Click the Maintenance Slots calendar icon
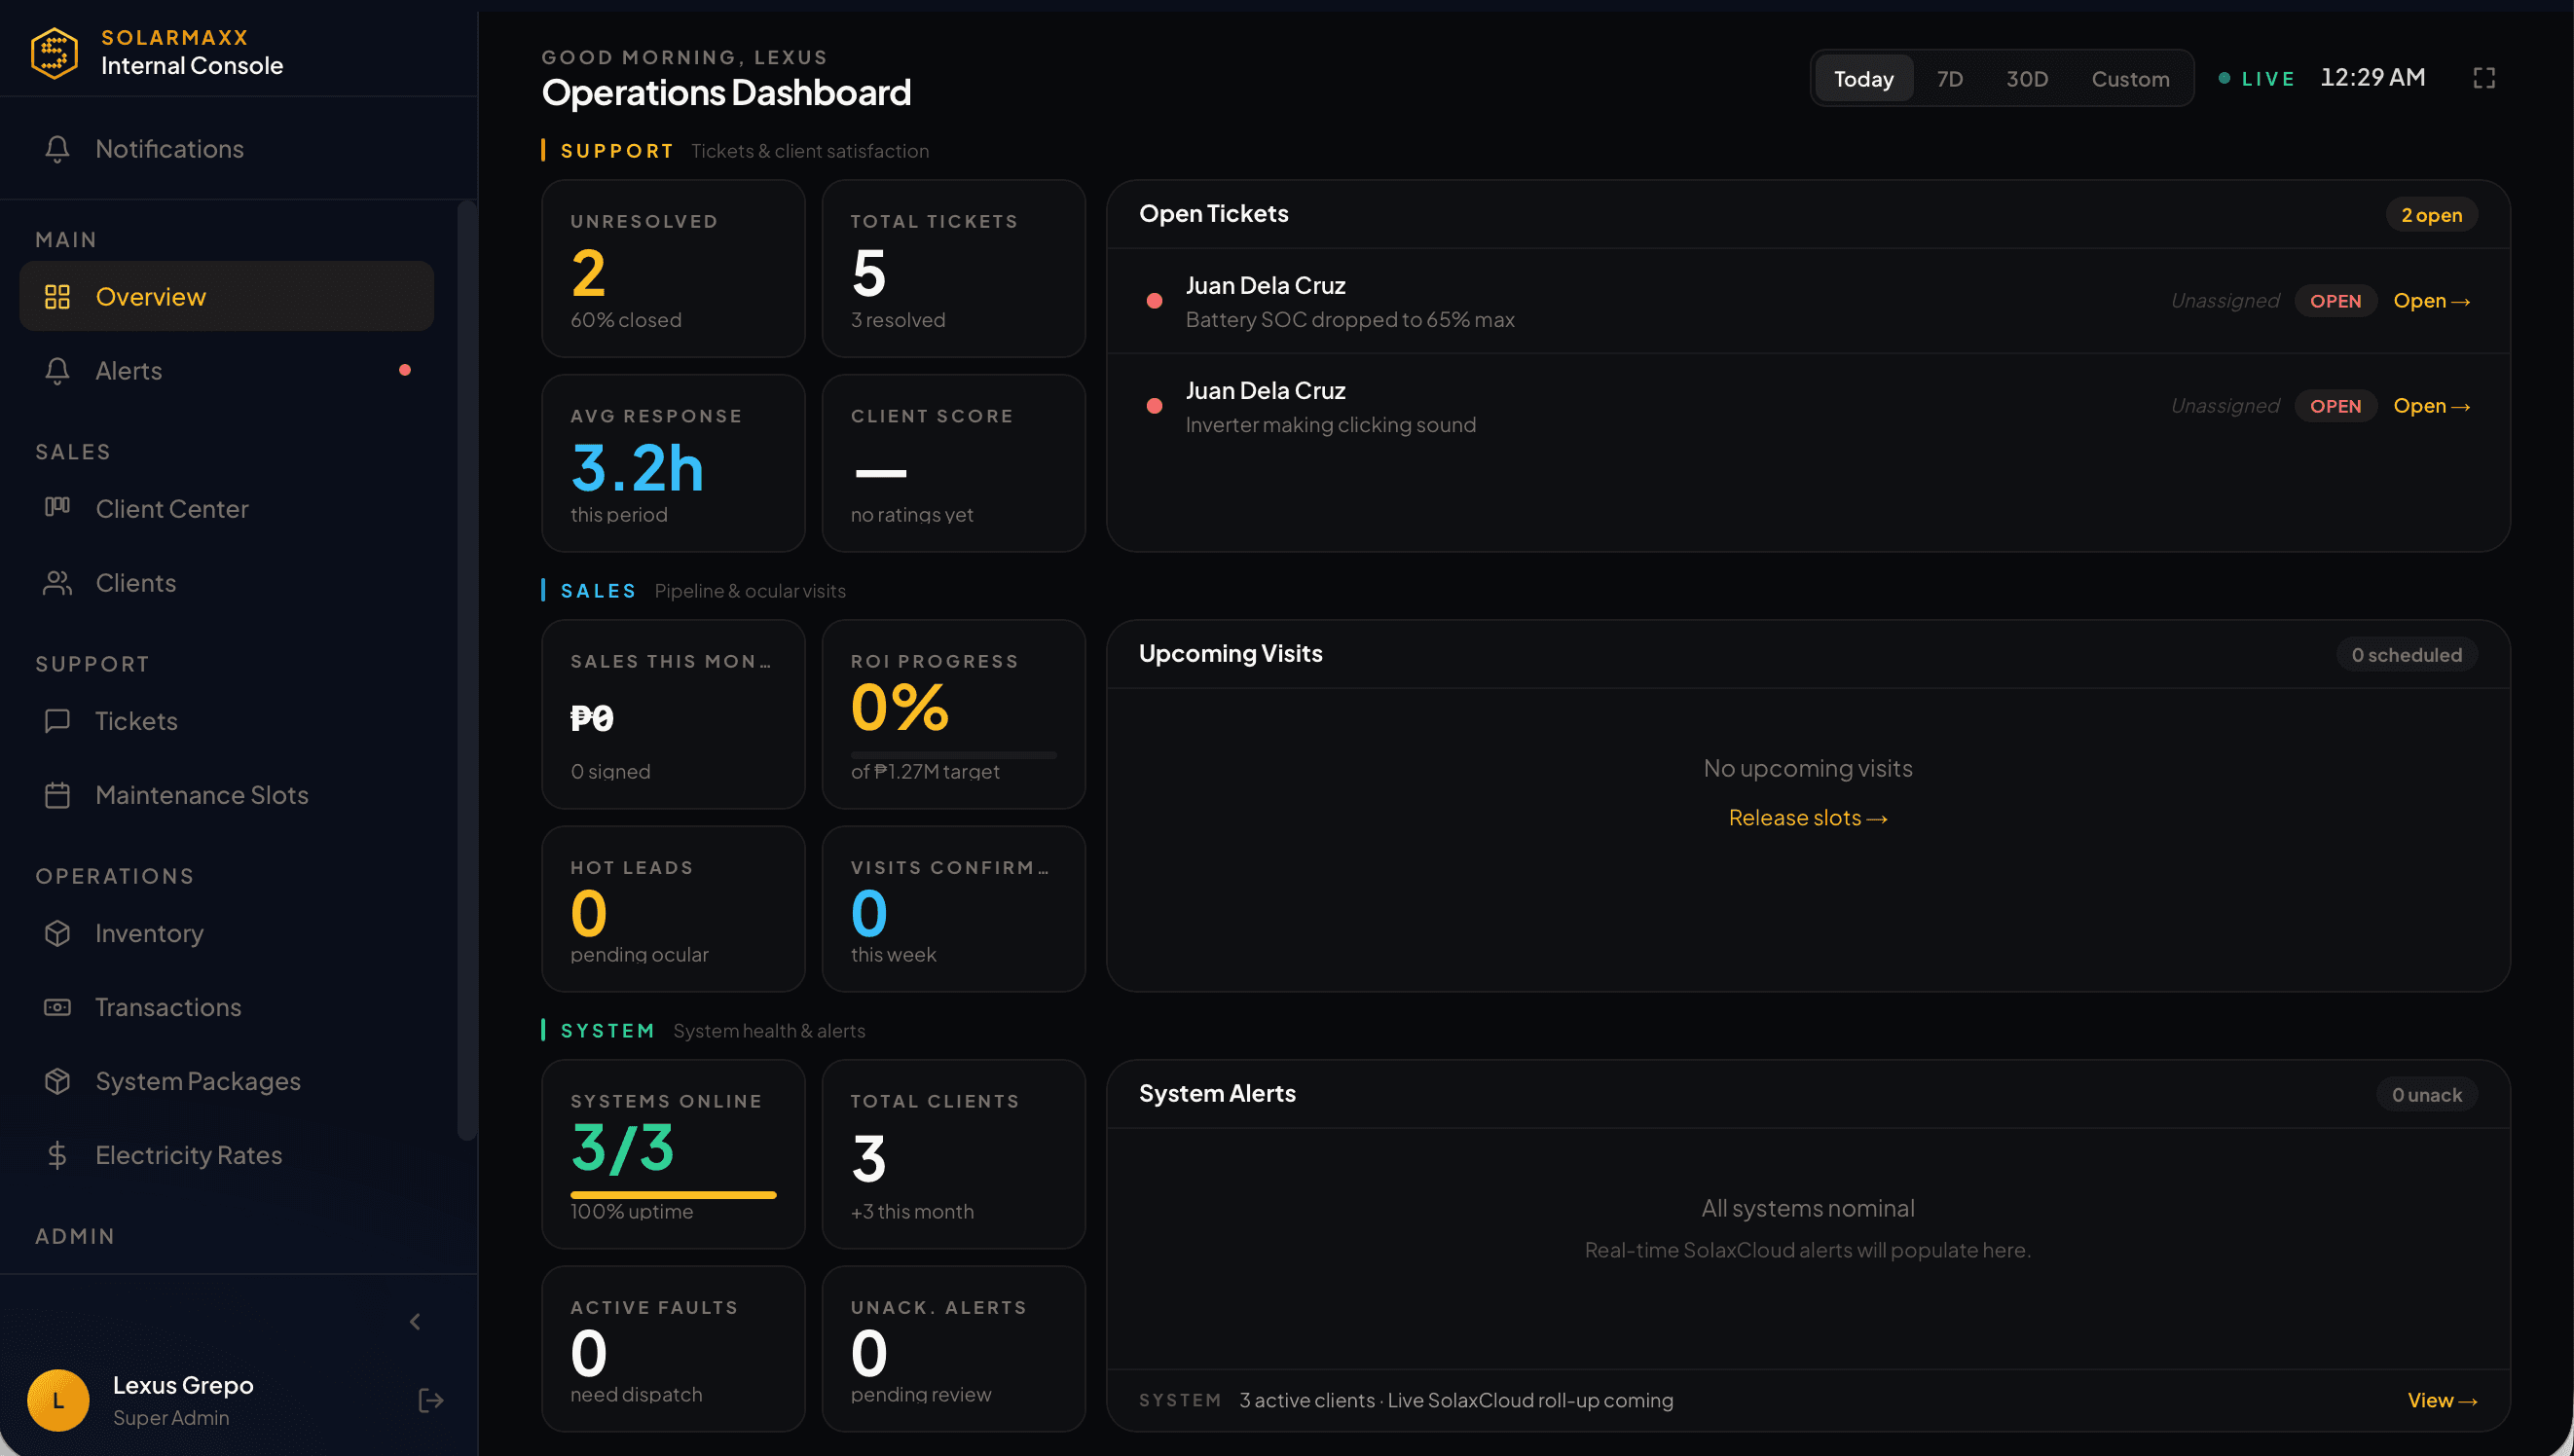 (57, 795)
